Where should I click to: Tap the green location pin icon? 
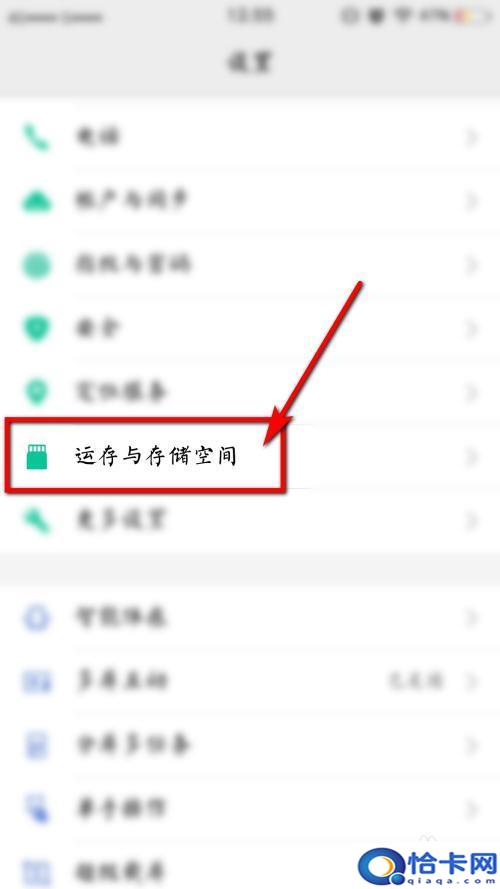36,392
